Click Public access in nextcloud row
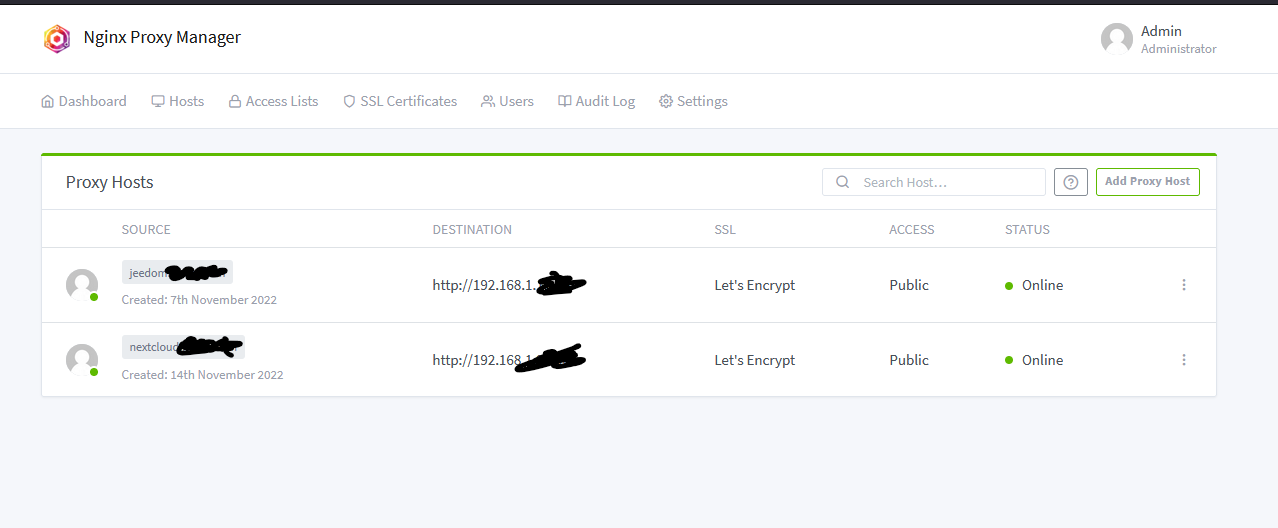The height and width of the screenshot is (528, 1278). (909, 360)
